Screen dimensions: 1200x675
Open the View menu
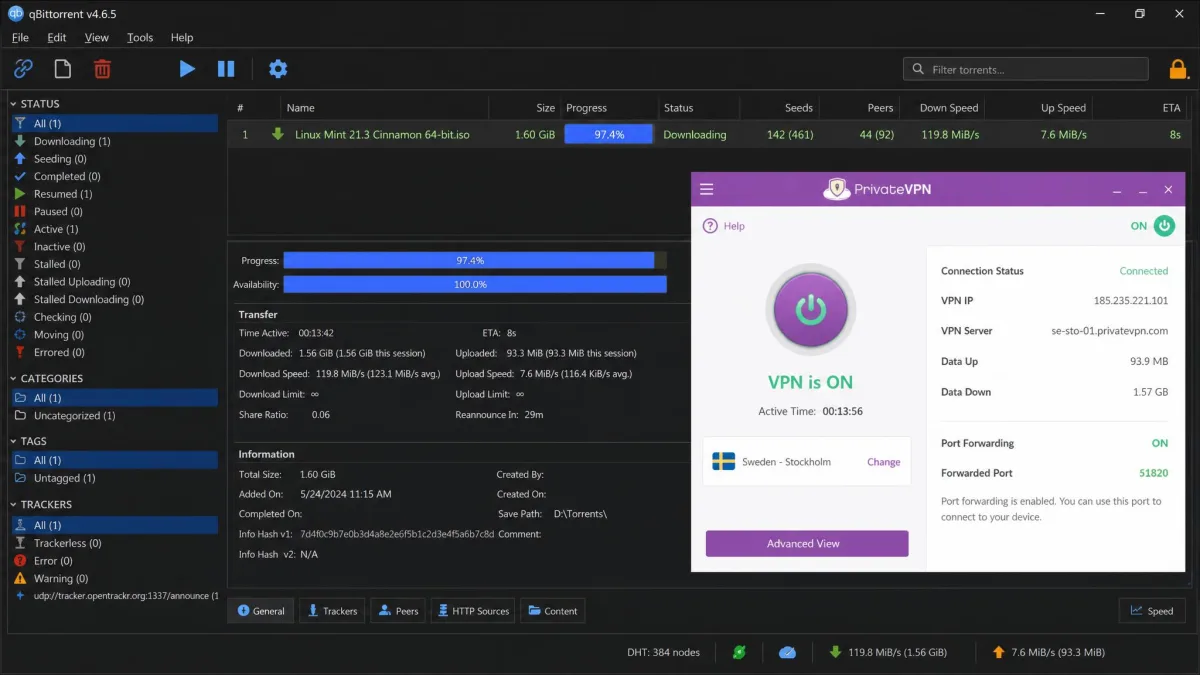point(97,37)
